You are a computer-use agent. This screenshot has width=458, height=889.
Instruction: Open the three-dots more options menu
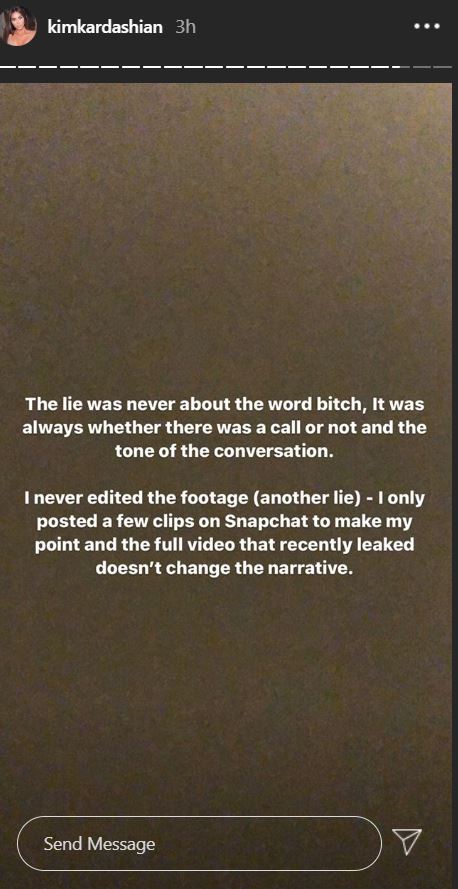(x=427, y=26)
